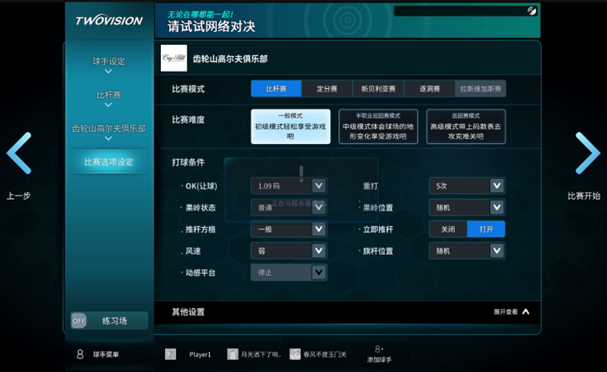Click the Player1 name
Screen dimensions: 607x372
pos(200,354)
